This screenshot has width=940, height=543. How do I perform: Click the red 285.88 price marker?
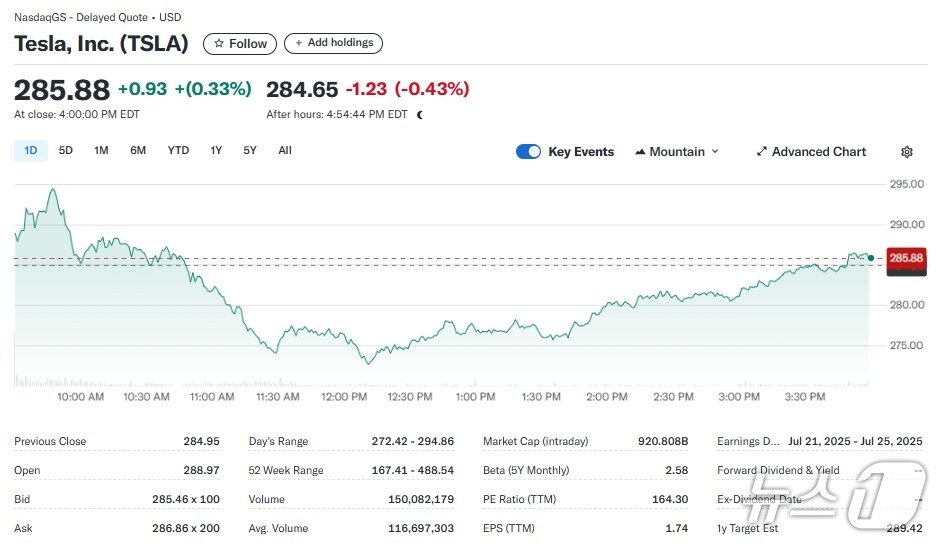pyautogui.click(x=906, y=258)
